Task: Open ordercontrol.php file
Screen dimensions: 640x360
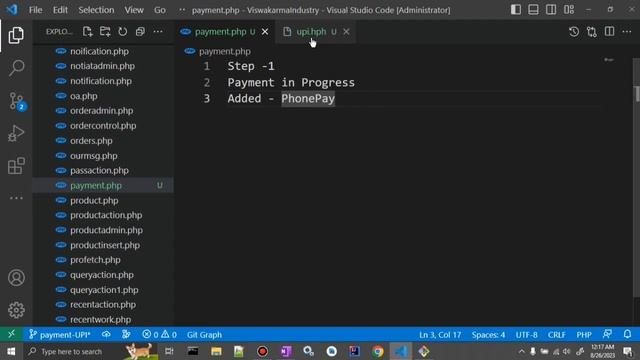Action: pyautogui.click(x=103, y=126)
